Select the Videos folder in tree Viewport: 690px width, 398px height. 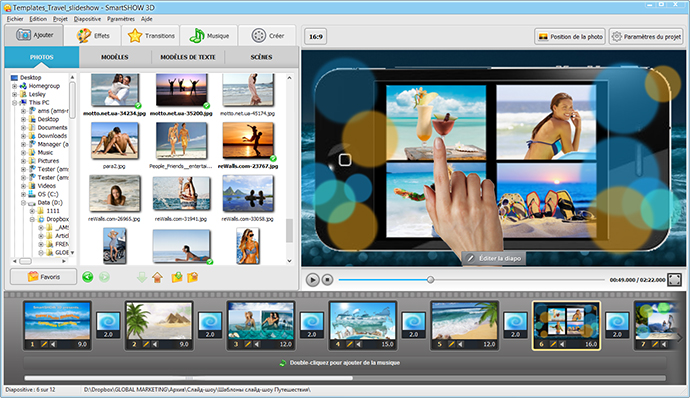pos(47,186)
